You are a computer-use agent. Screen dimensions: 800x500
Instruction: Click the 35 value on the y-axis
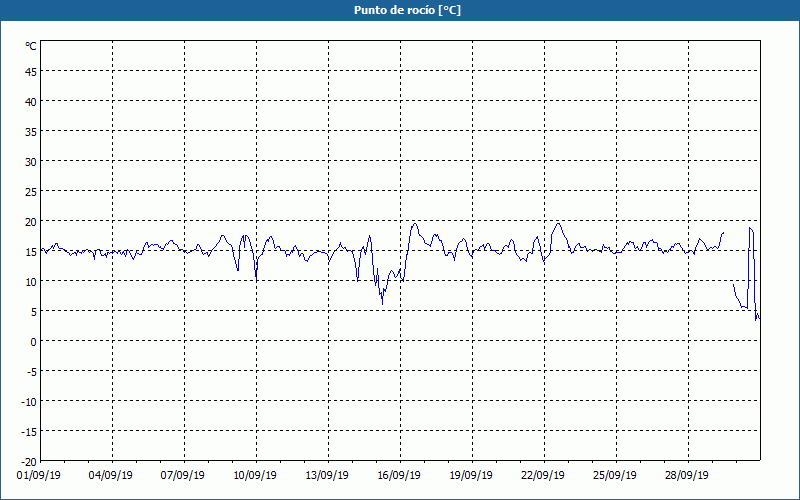[31, 132]
